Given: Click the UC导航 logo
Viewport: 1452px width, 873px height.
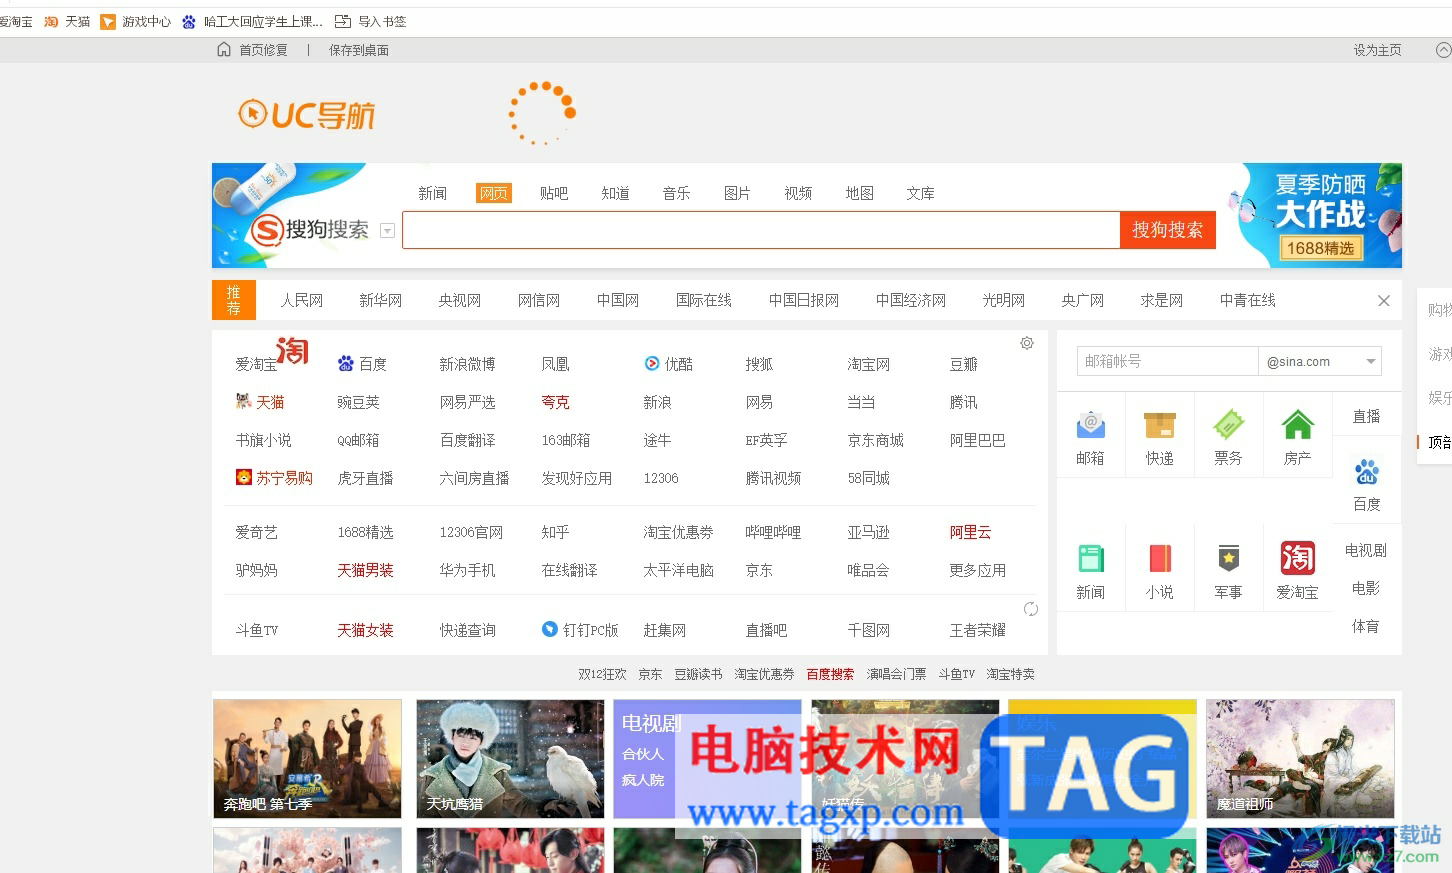Looking at the screenshot, I should pos(306,115).
